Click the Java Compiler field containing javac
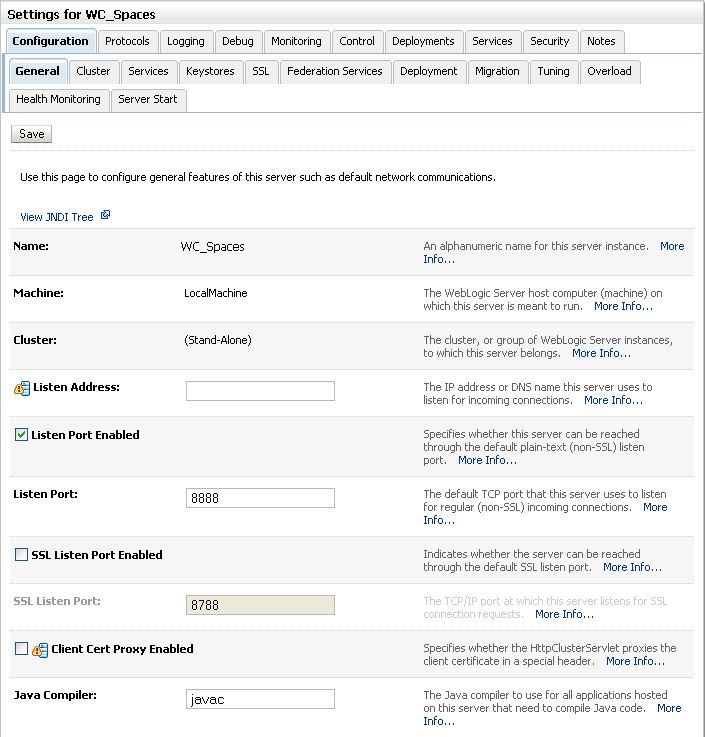Screen dimensions: 705x737 [260, 699]
